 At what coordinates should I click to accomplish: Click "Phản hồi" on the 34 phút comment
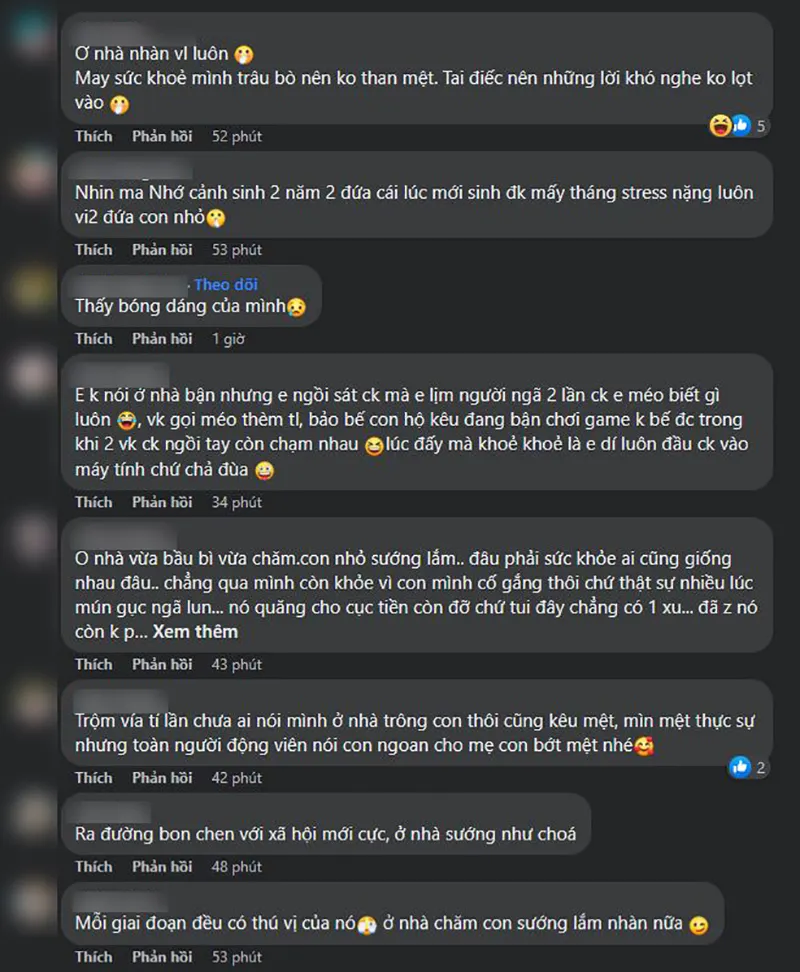tap(162, 502)
